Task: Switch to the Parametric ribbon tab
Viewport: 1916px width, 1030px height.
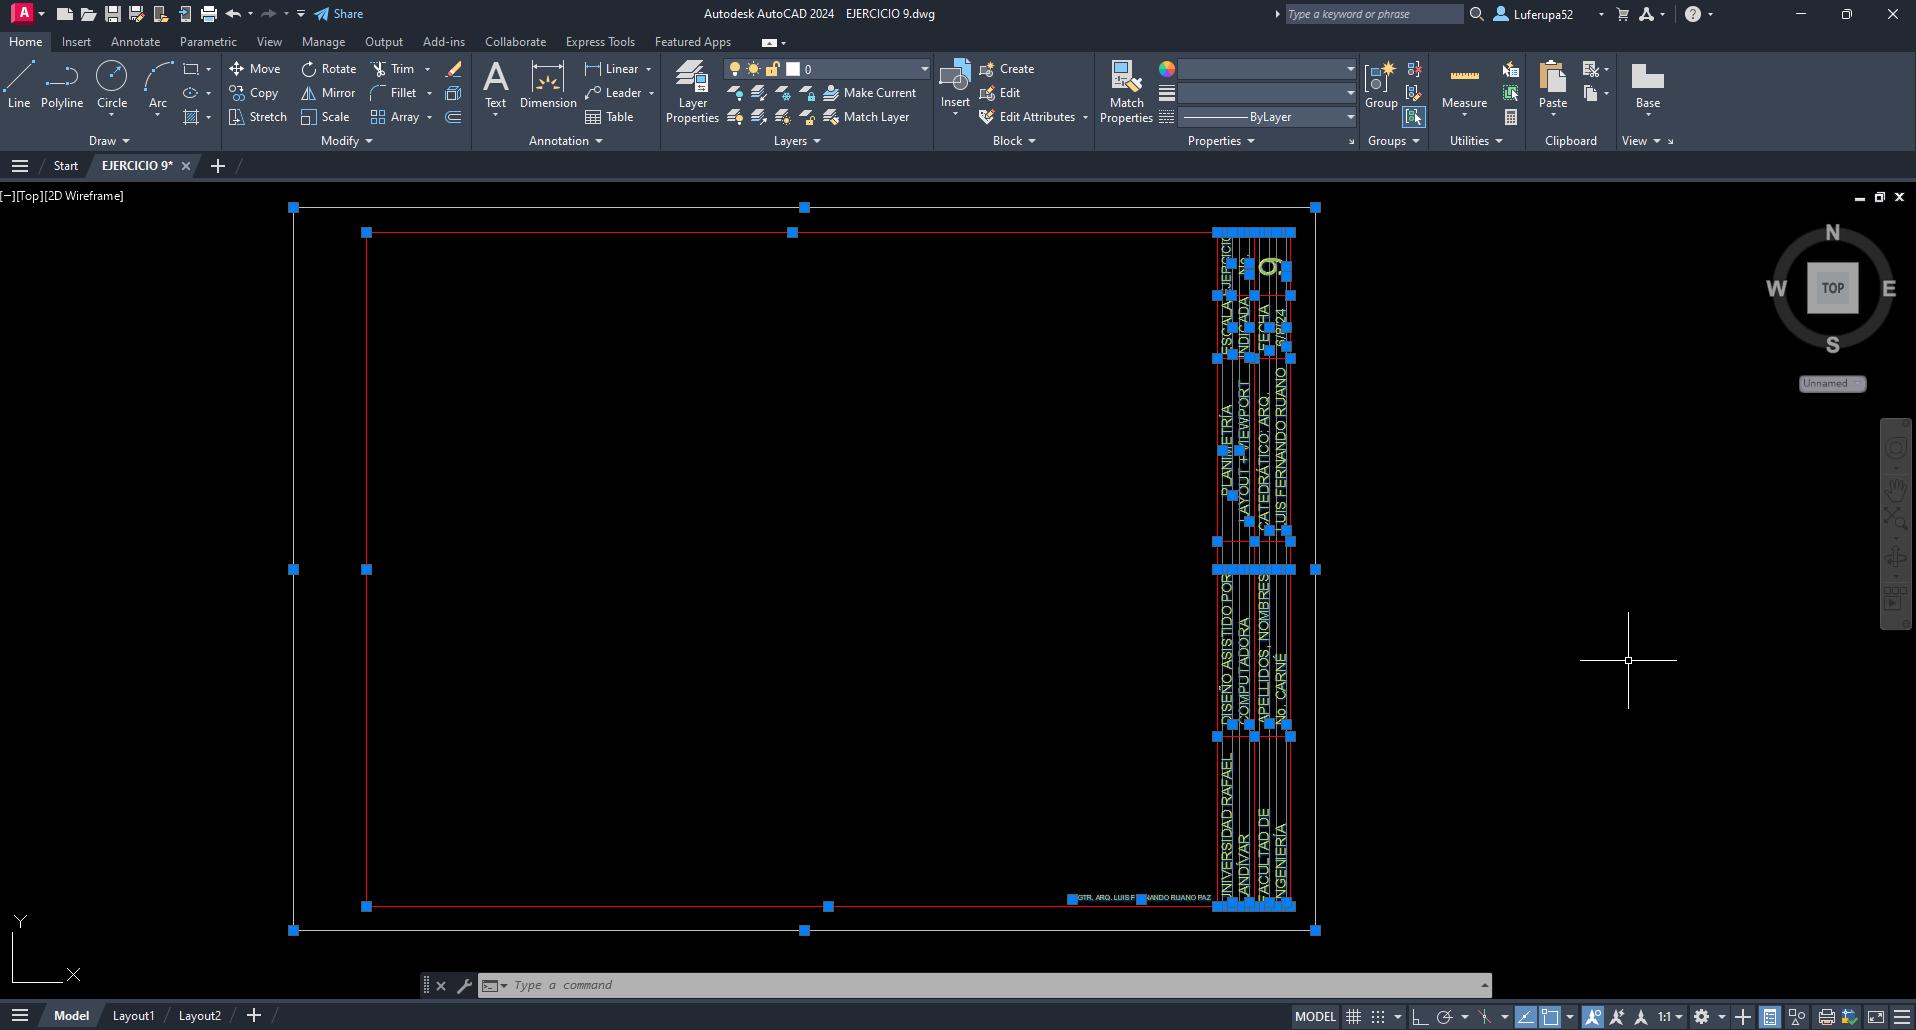Action: (x=208, y=42)
